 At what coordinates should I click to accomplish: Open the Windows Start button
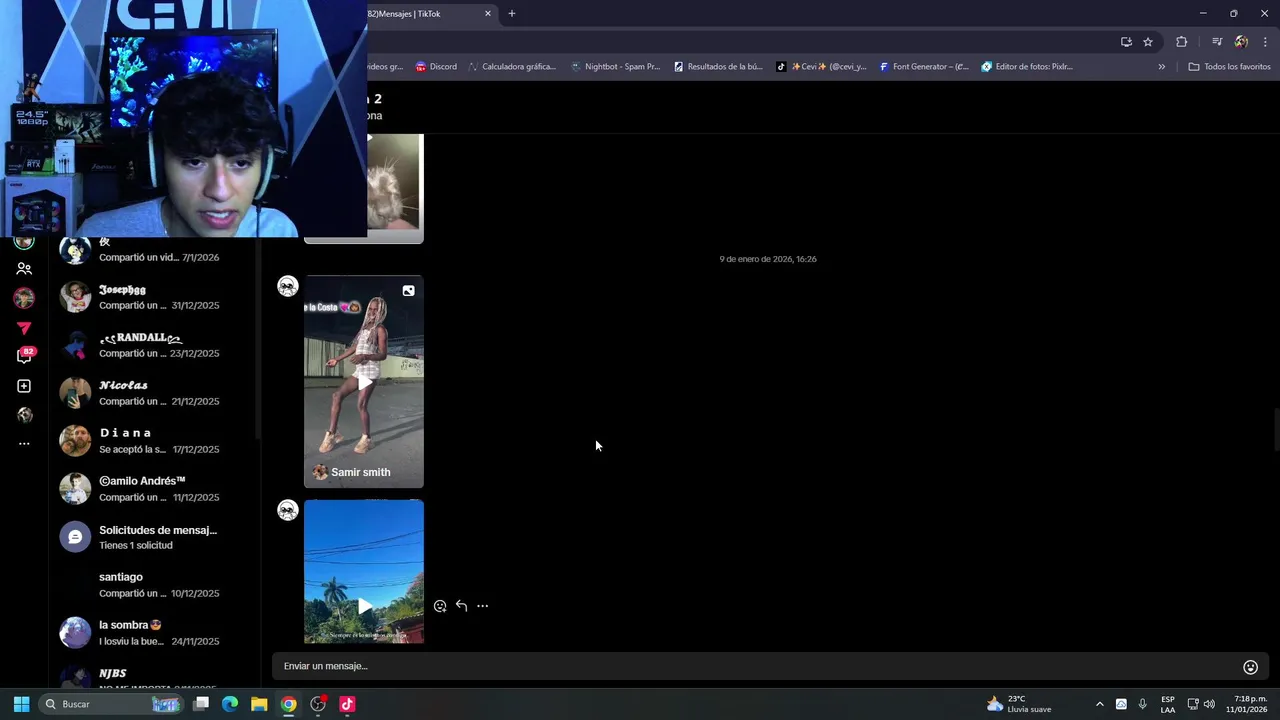pyautogui.click(x=21, y=704)
